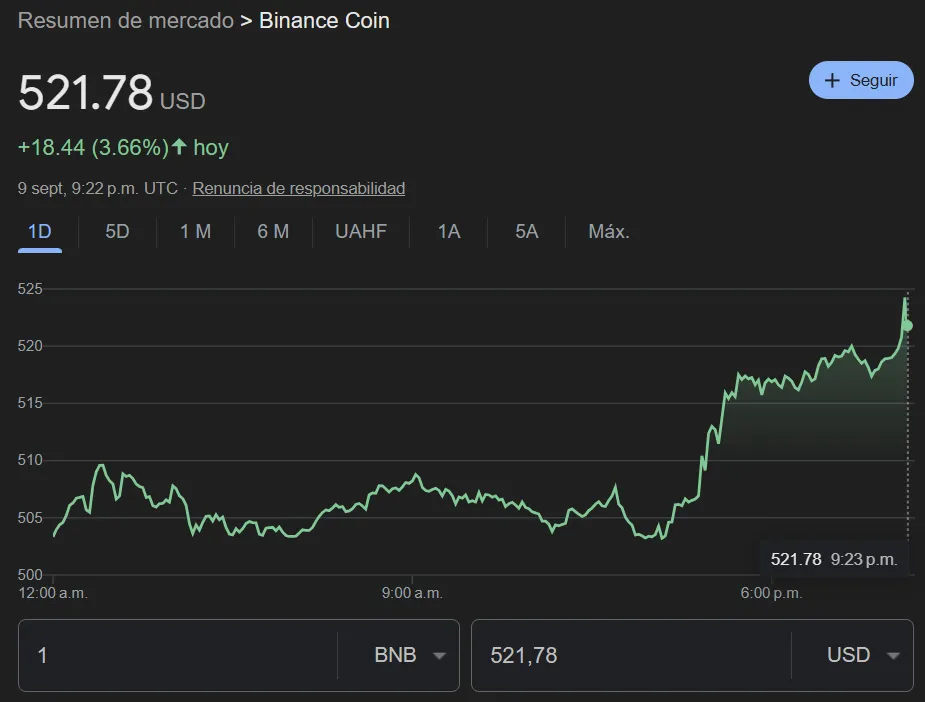Click the green chart endpoint marker
Viewport: 925px width, 702px height.
pos(907,326)
